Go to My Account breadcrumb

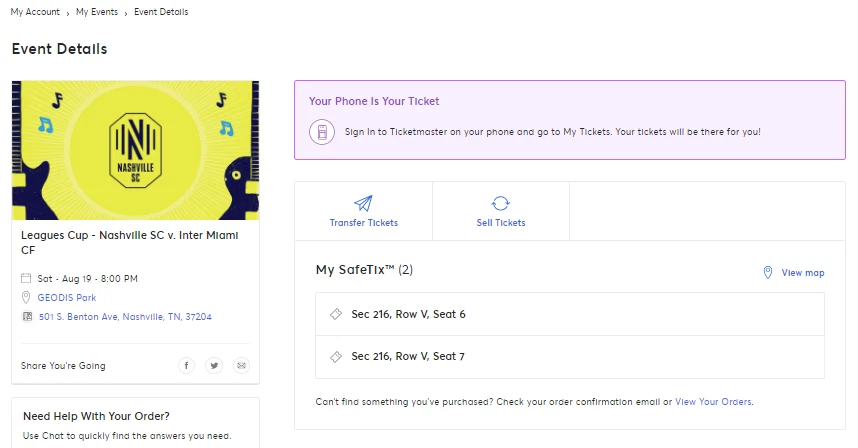click(x=36, y=12)
